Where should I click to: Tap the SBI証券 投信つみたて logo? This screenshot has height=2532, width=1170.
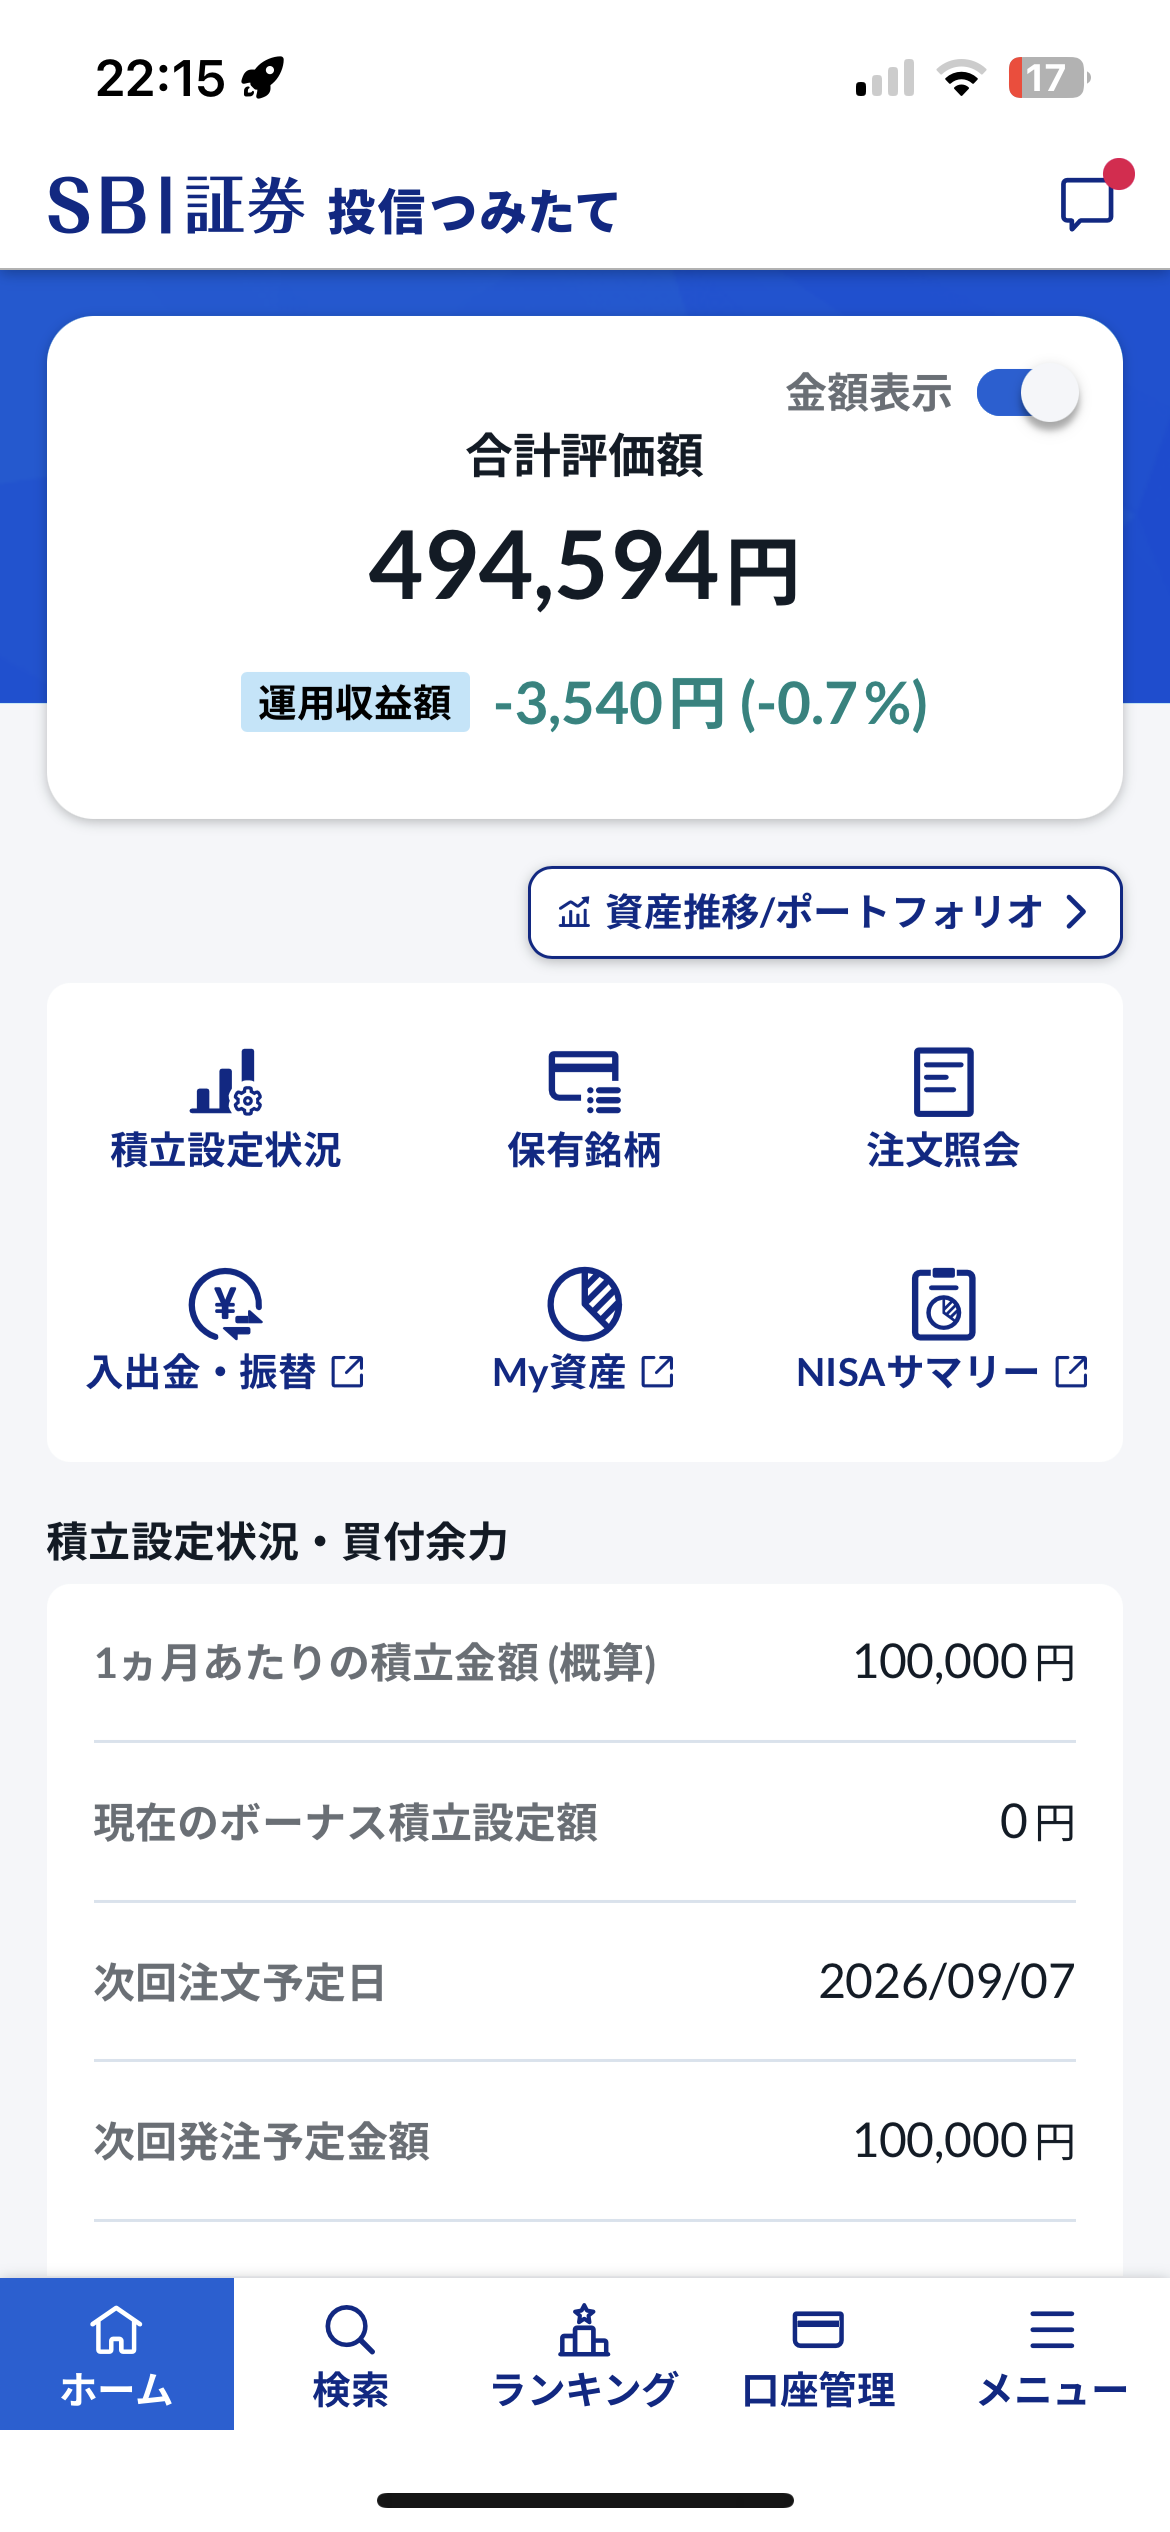333,206
